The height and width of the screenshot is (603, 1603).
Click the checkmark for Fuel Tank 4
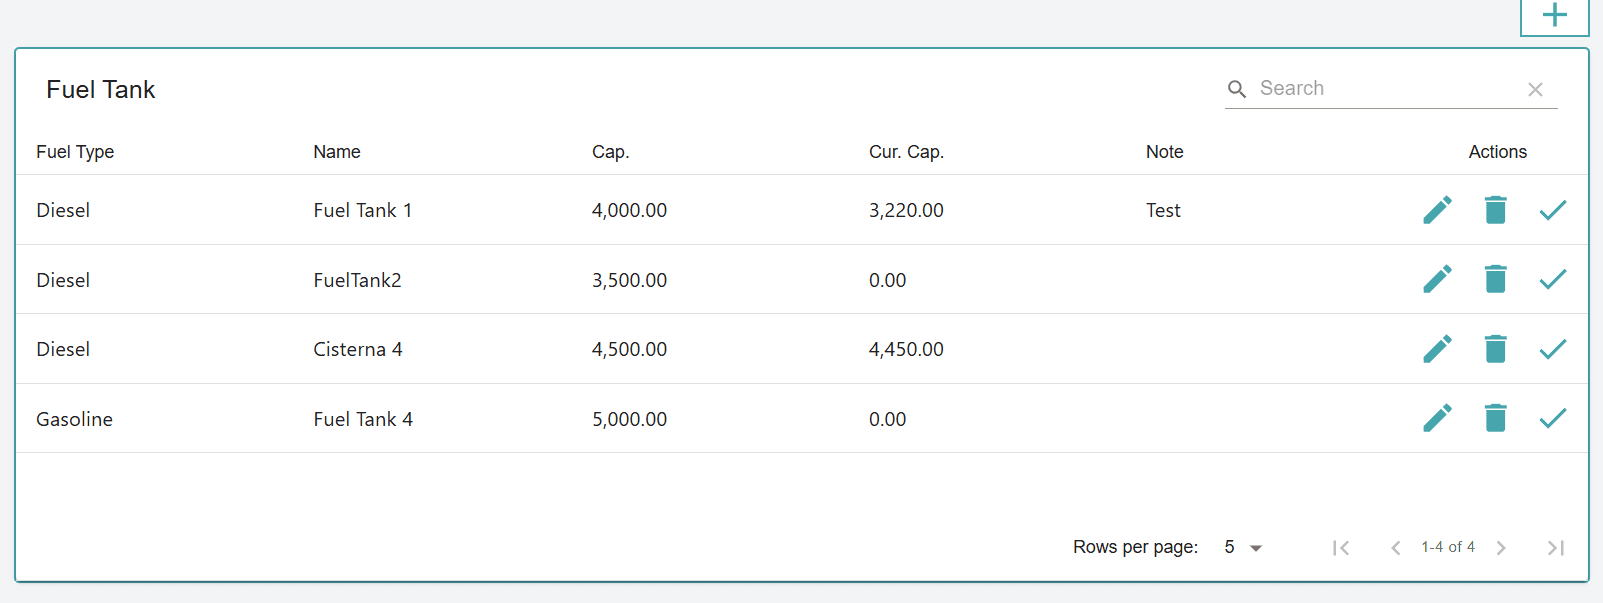[x=1552, y=418]
